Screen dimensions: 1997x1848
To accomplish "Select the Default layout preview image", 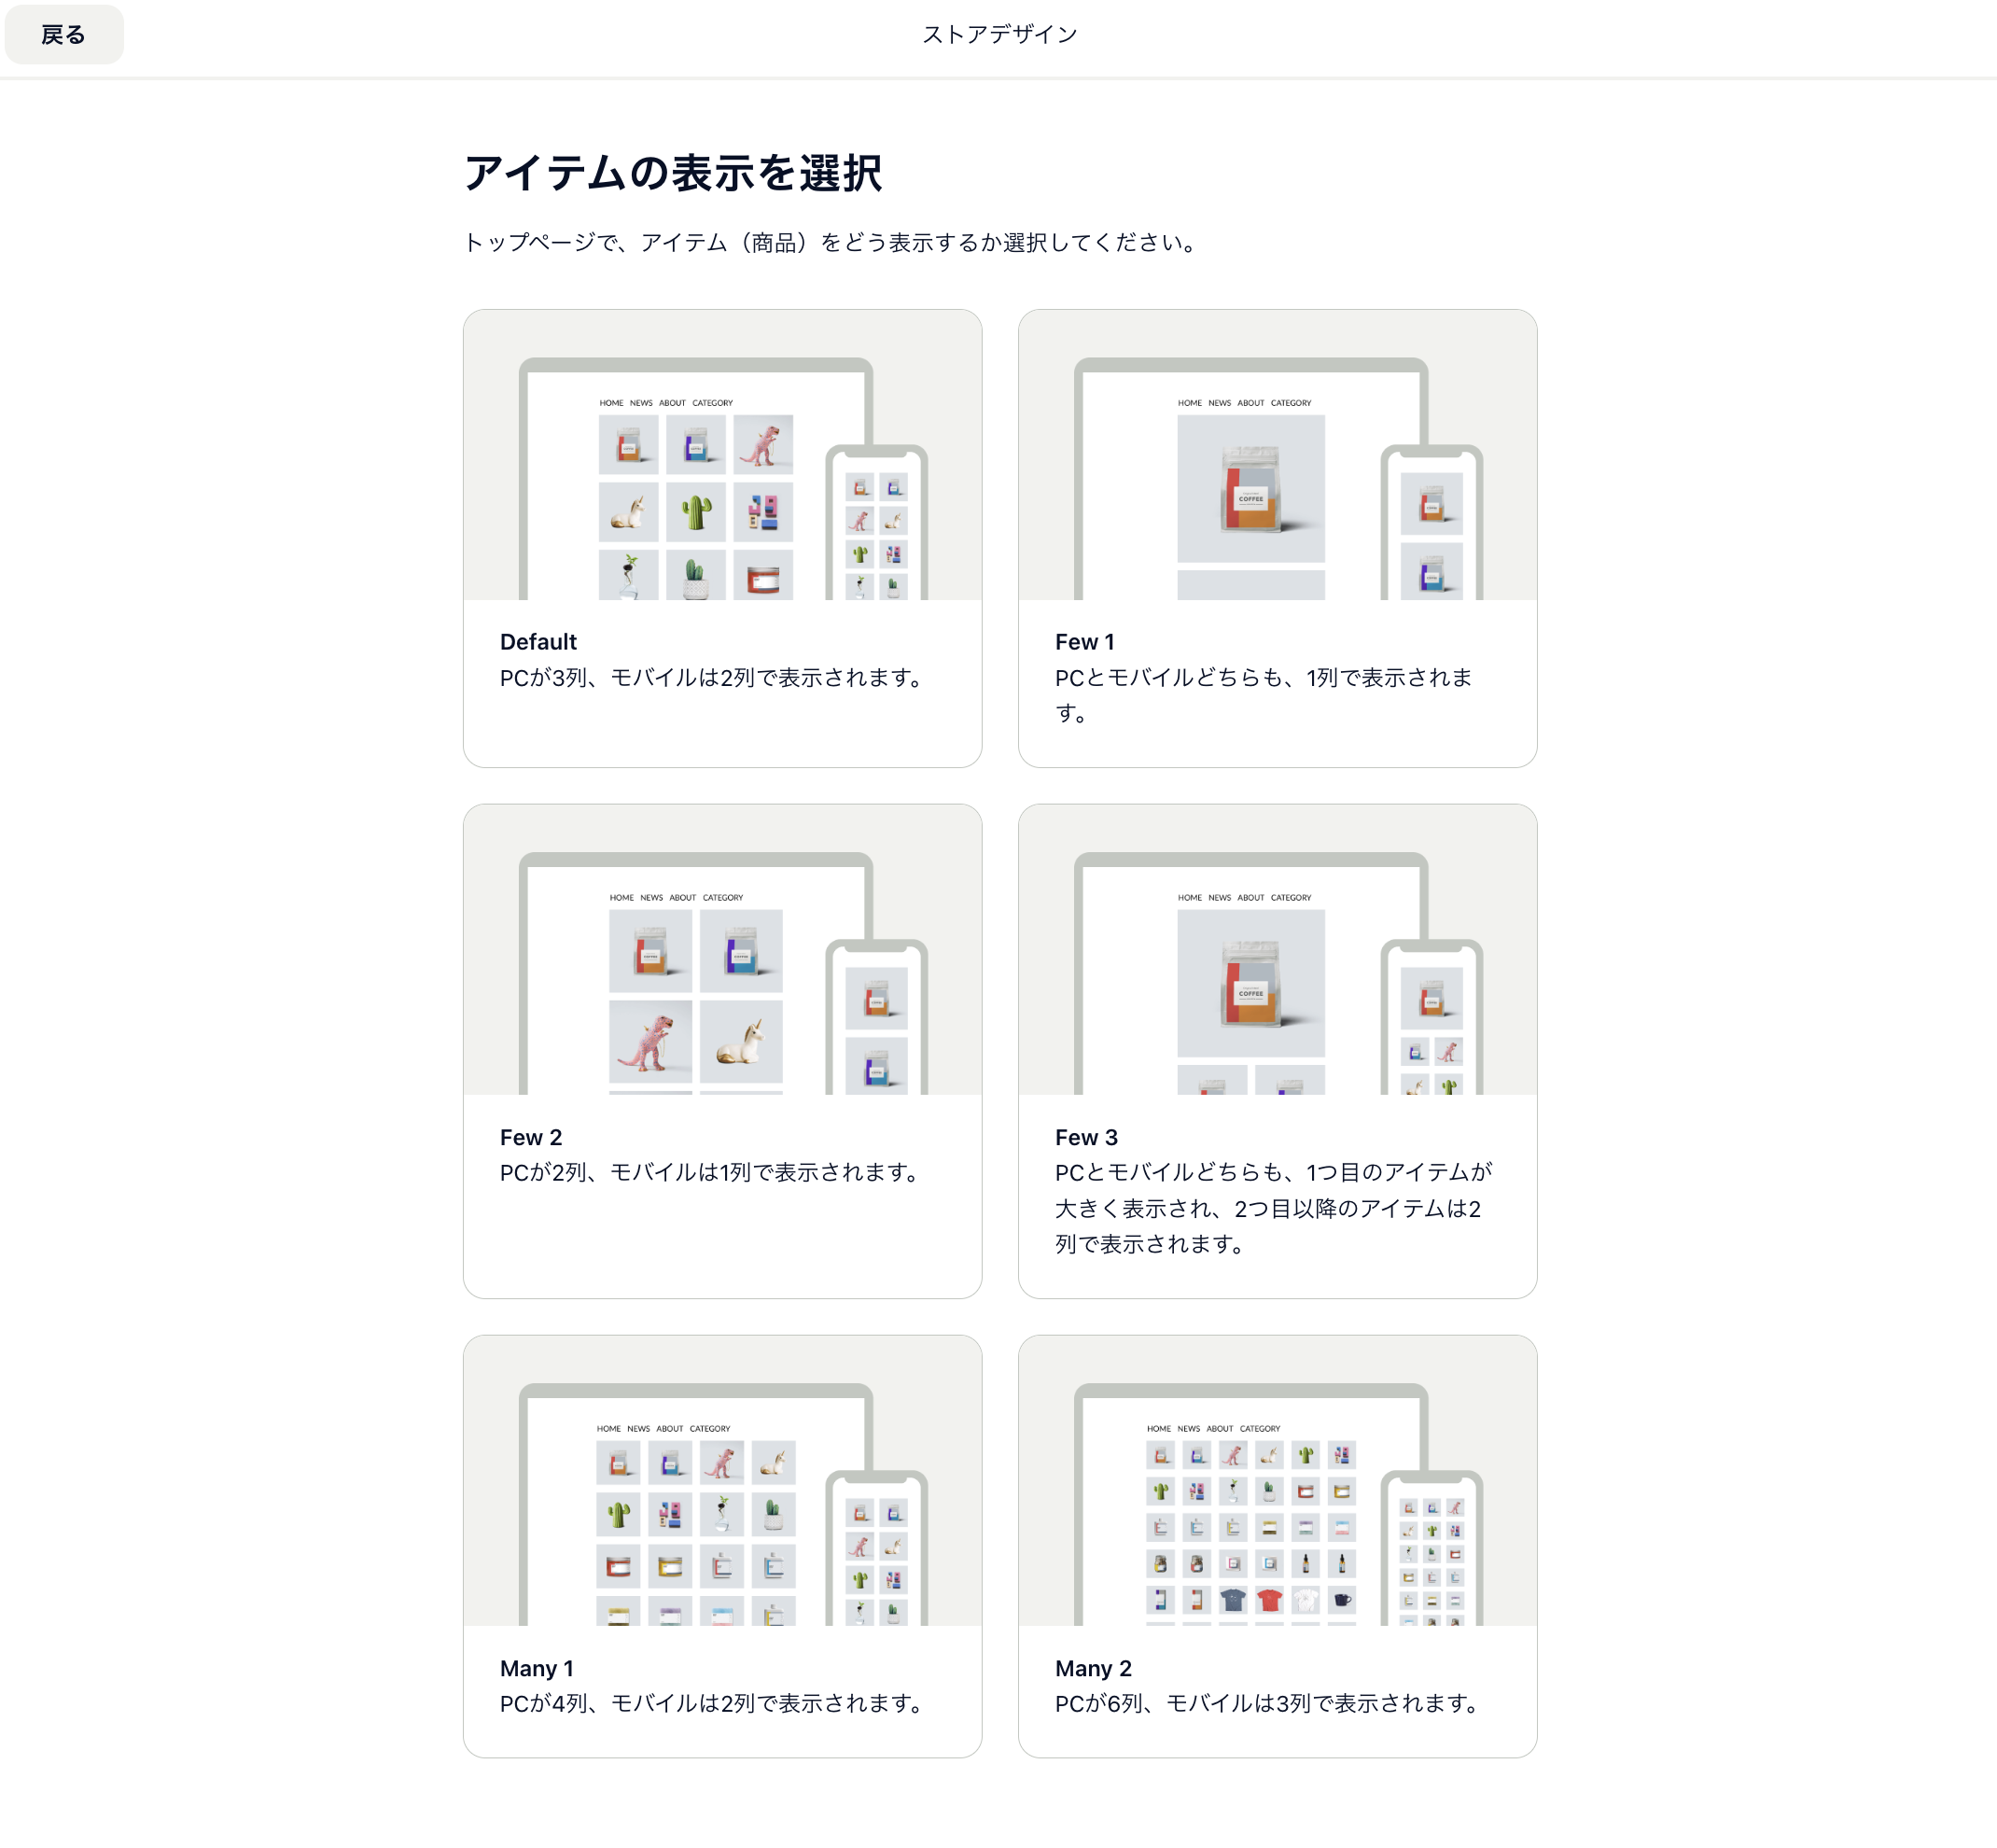I will point(721,455).
